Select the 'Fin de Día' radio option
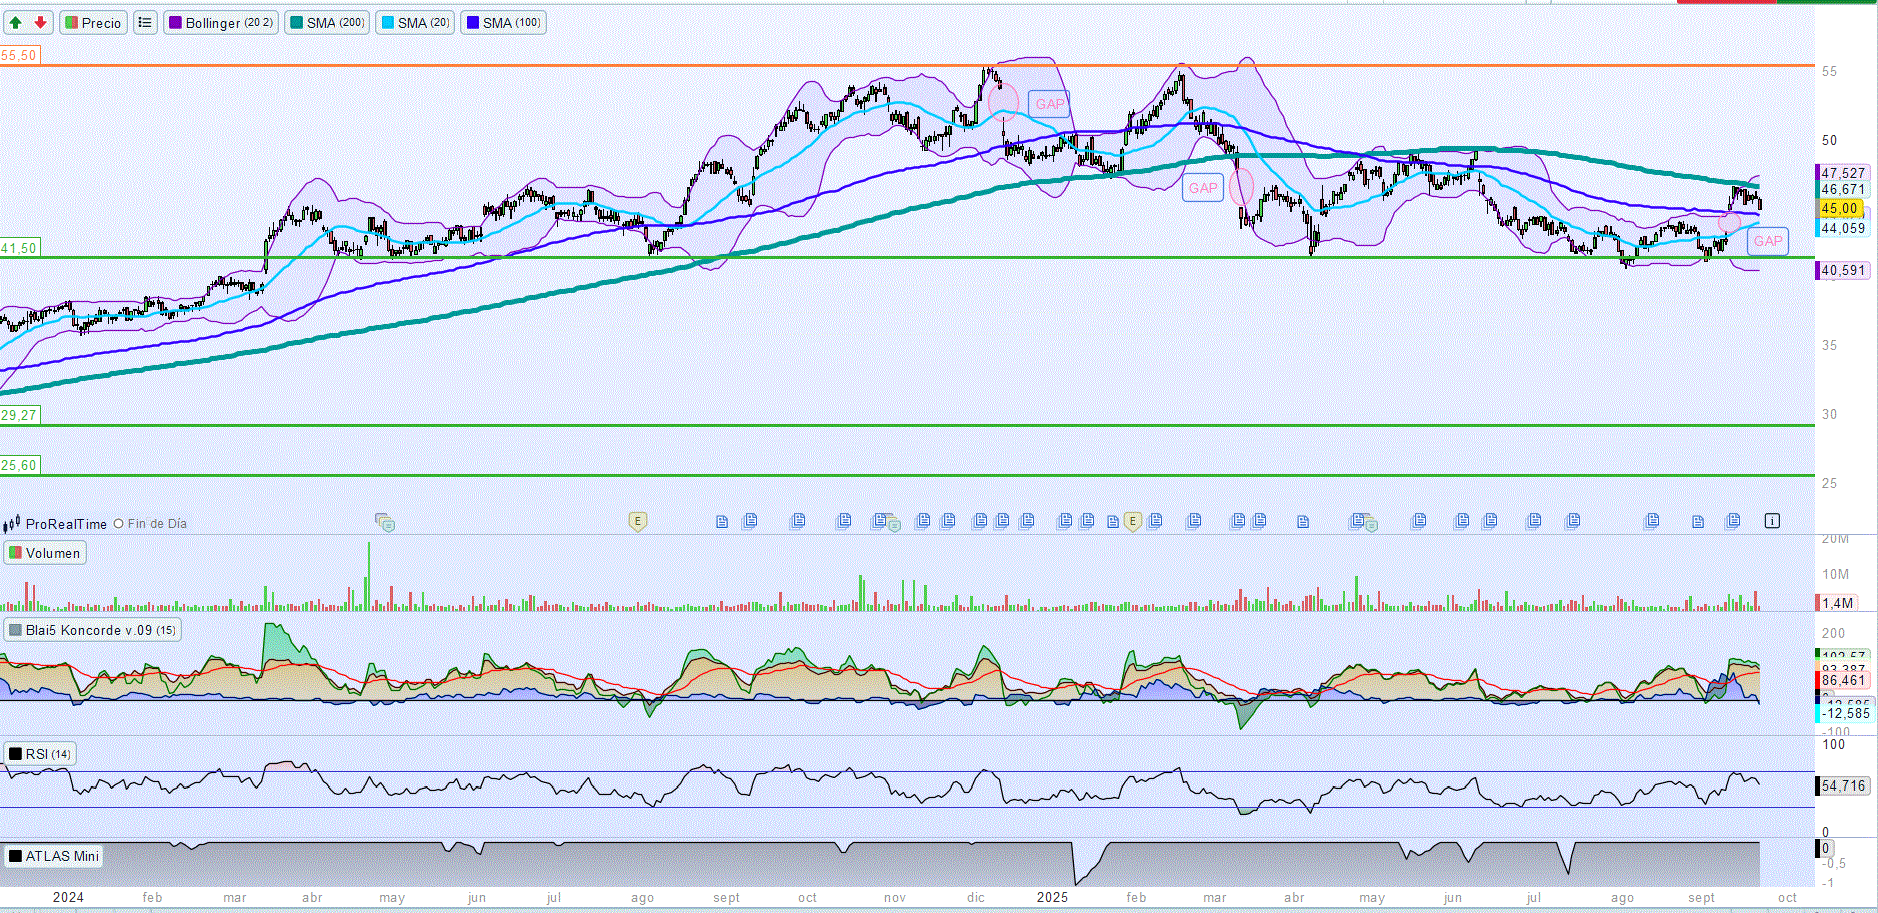1878x913 pixels. pos(119,523)
